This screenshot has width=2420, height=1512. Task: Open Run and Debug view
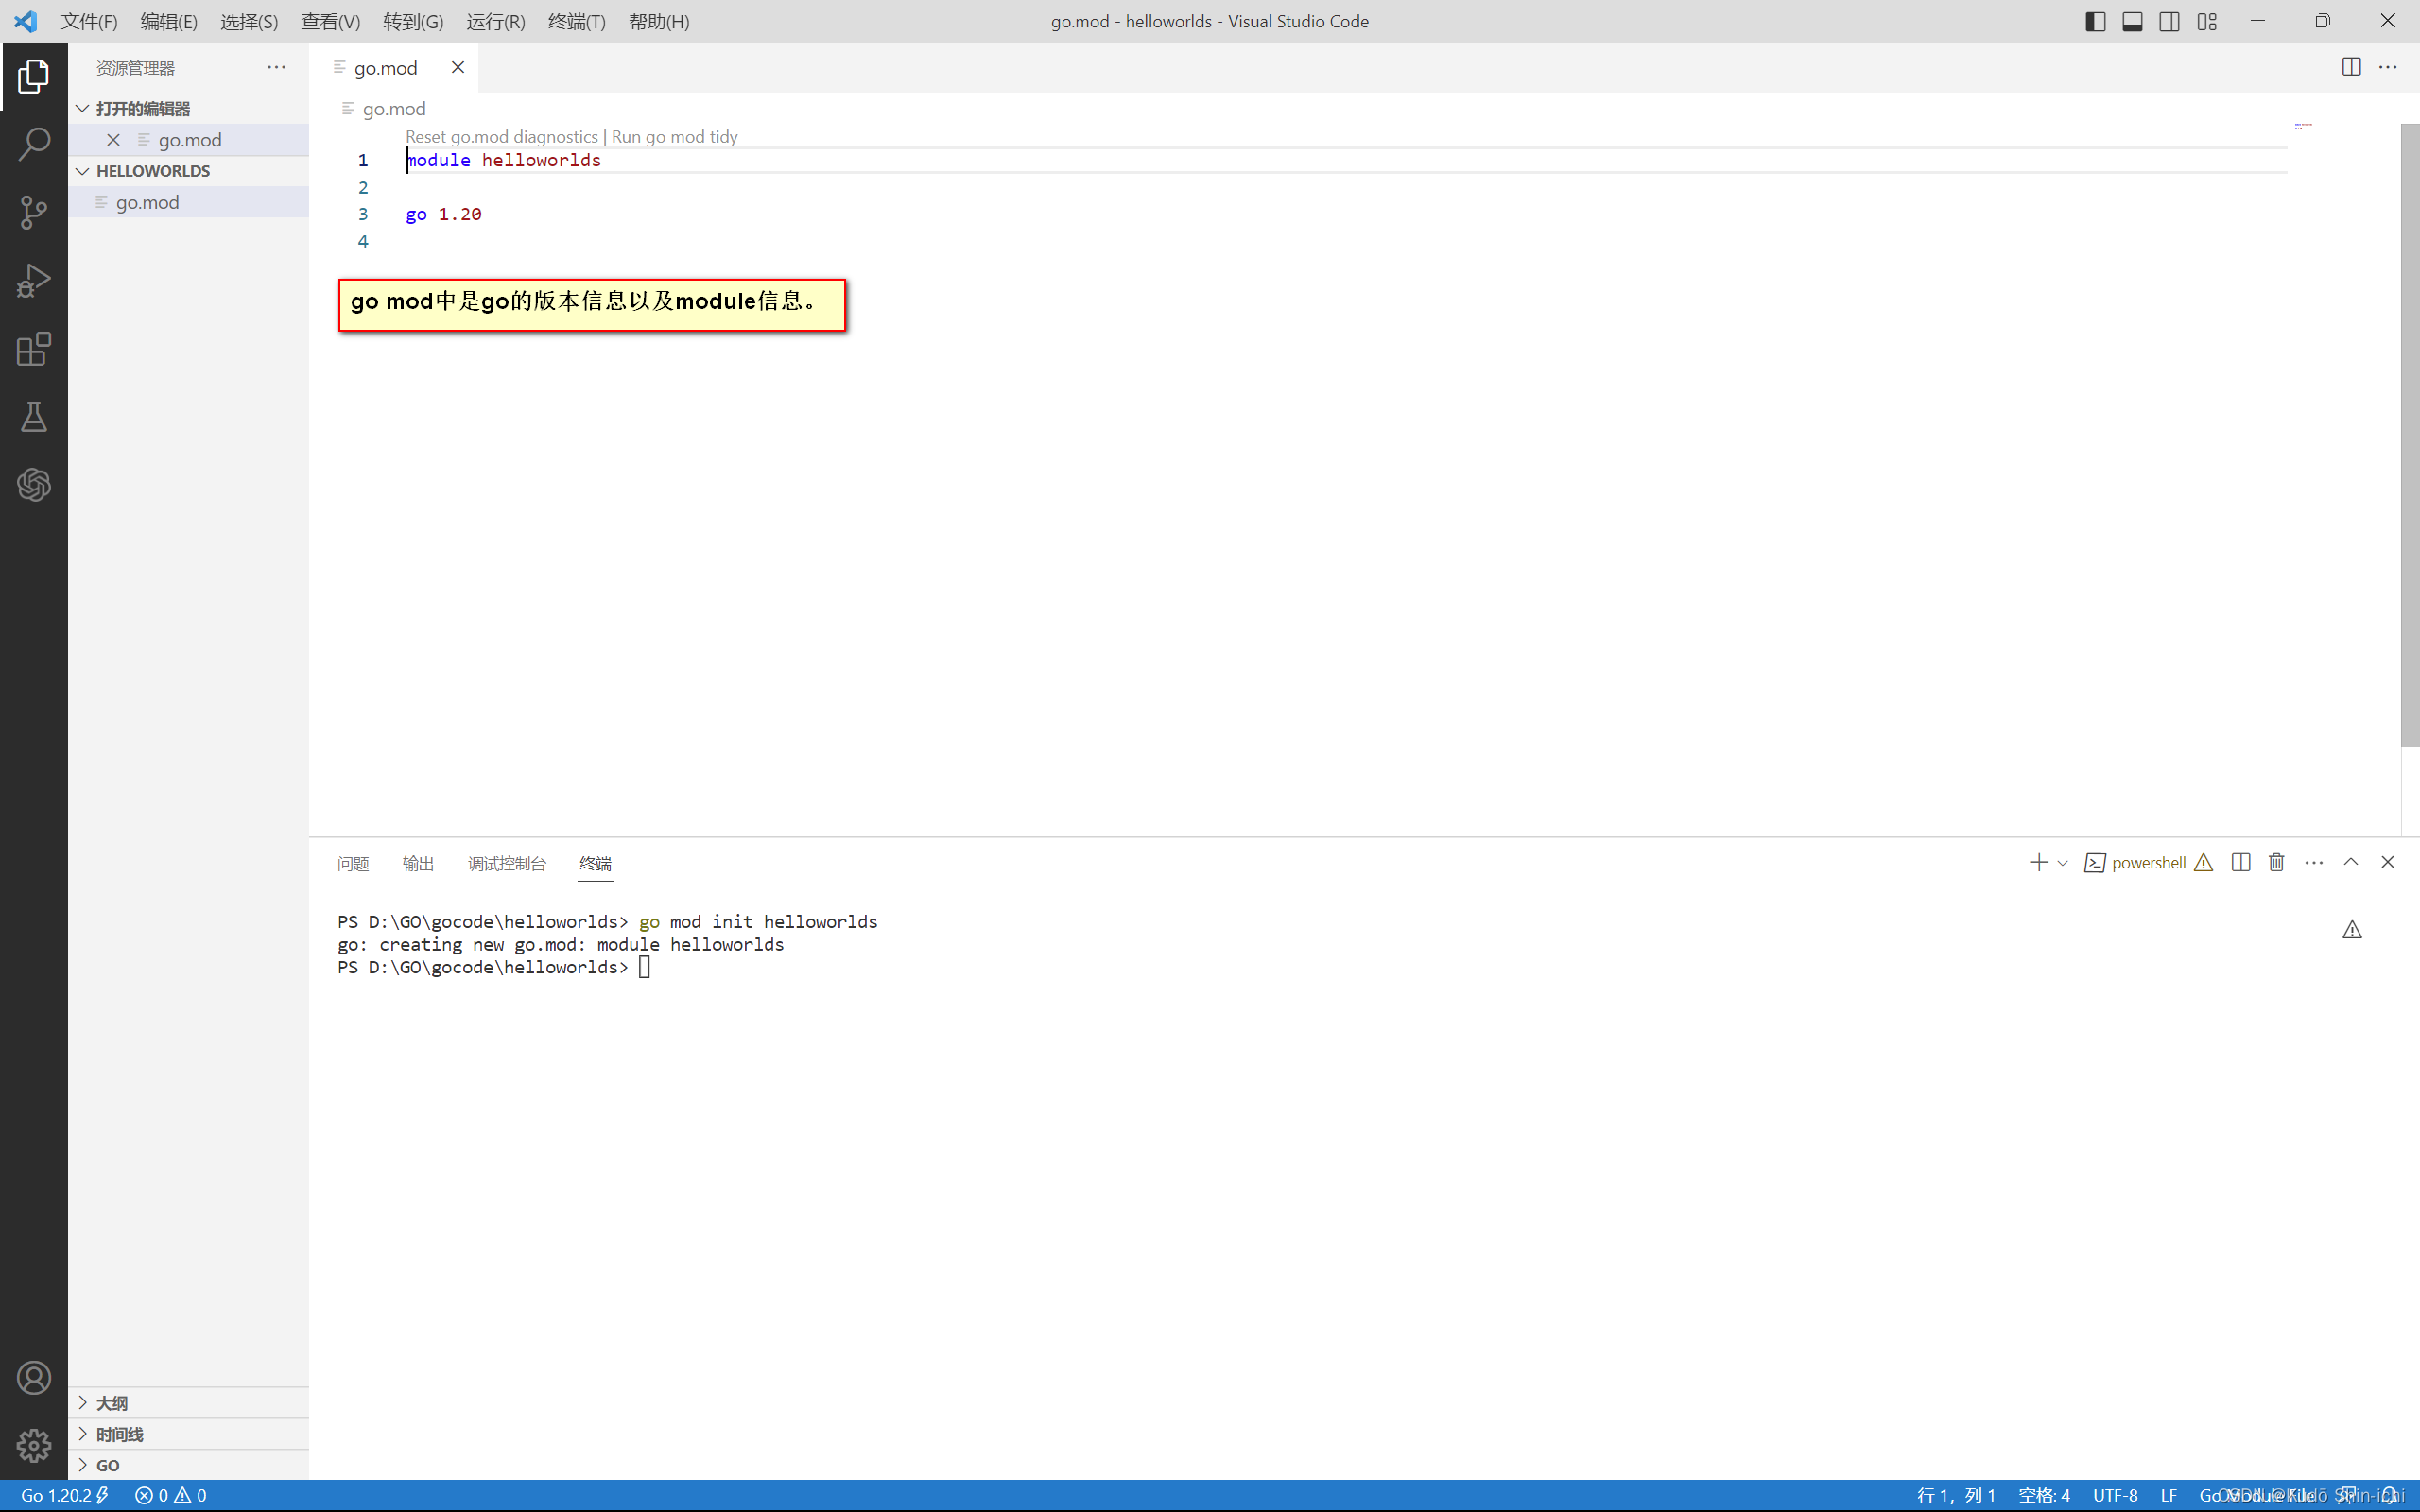34,281
